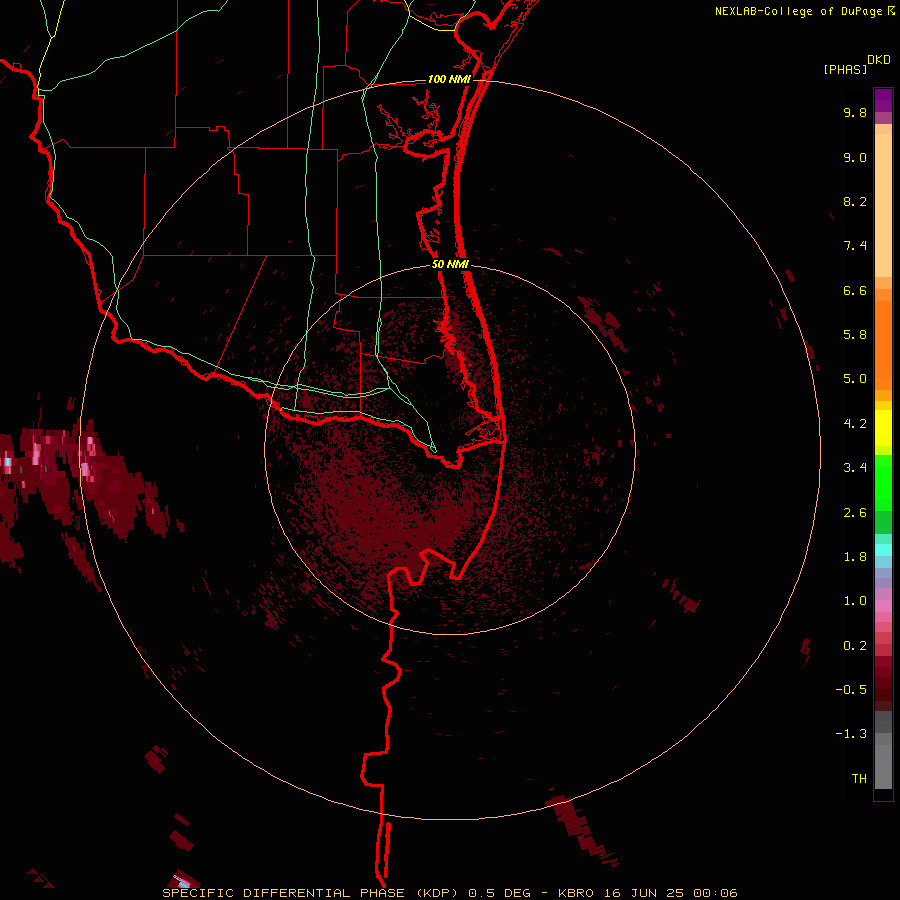Pick the bright green color bar segment

pyautogui.click(x=883, y=486)
